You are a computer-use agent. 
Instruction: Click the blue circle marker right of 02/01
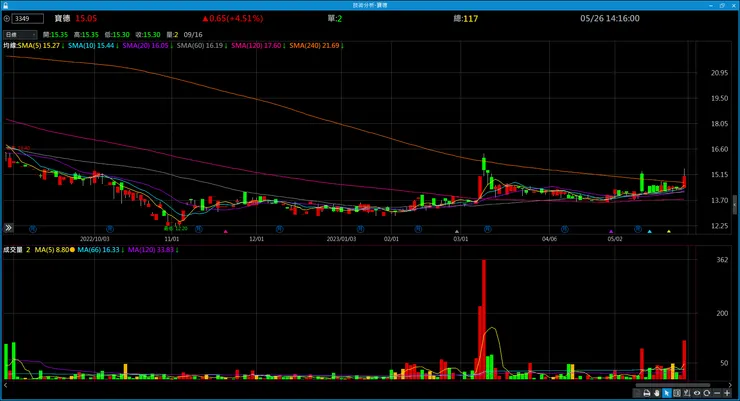[x=418, y=229]
